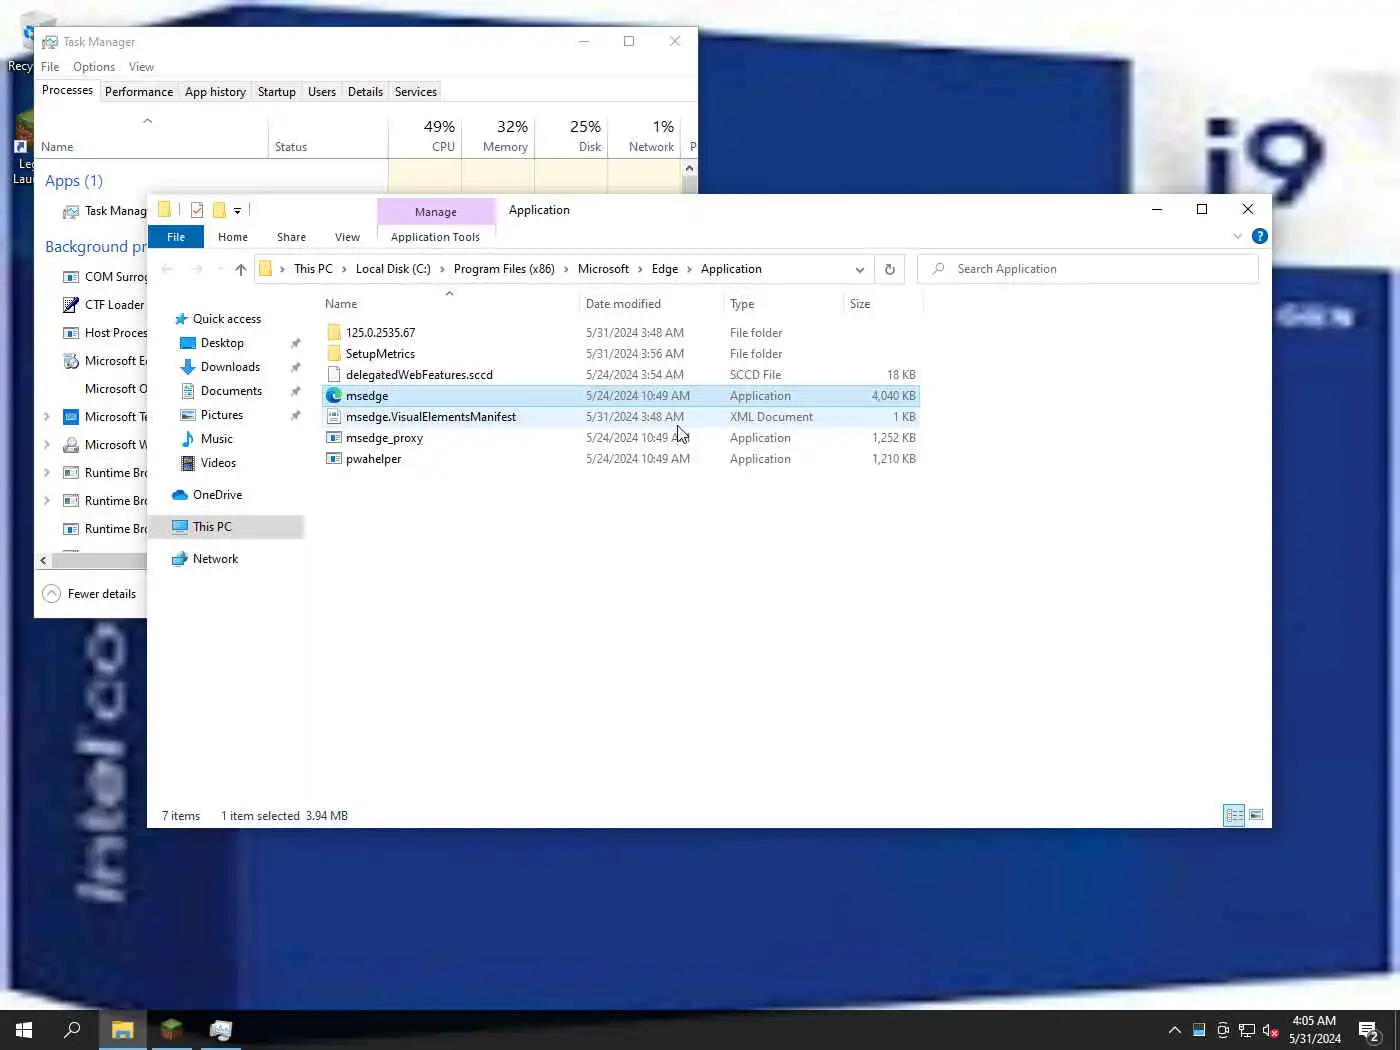1400x1050 pixels.
Task: Sort files by Name column in Explorer
Action: point(450,304)
